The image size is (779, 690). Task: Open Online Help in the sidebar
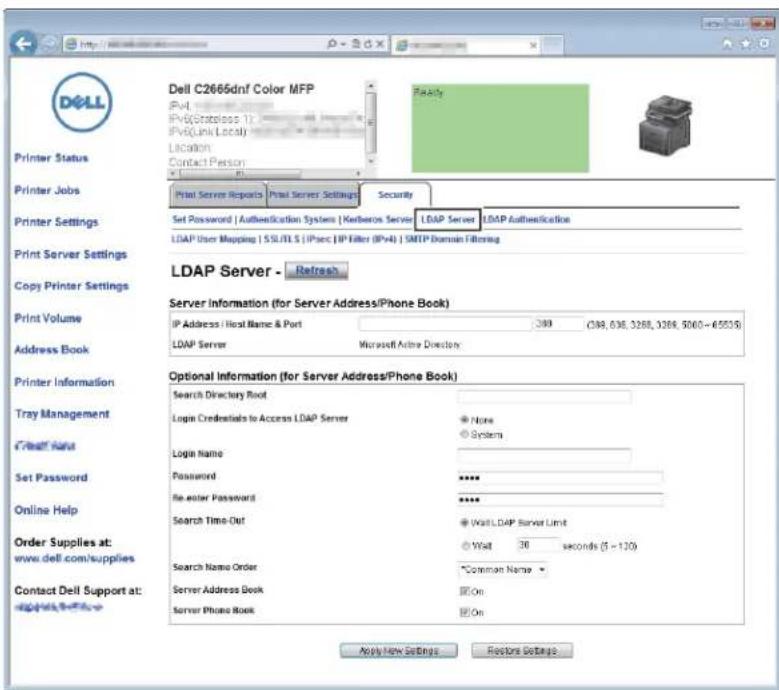click(x=46, y=510)
